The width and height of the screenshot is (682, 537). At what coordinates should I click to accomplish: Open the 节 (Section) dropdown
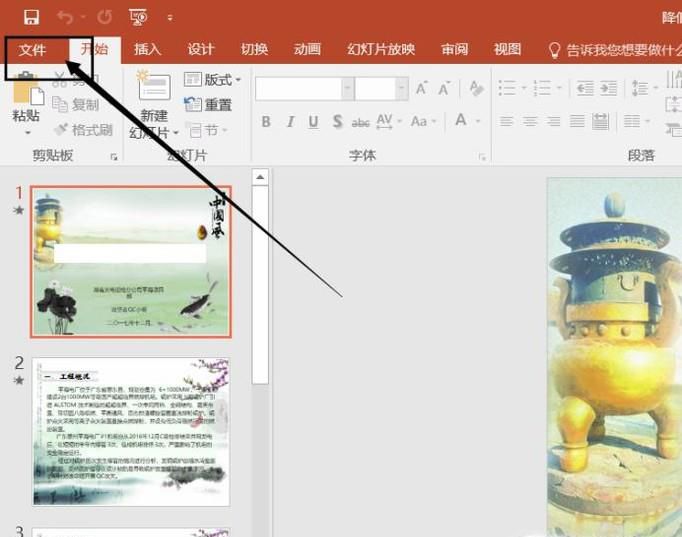coord(207,130)
